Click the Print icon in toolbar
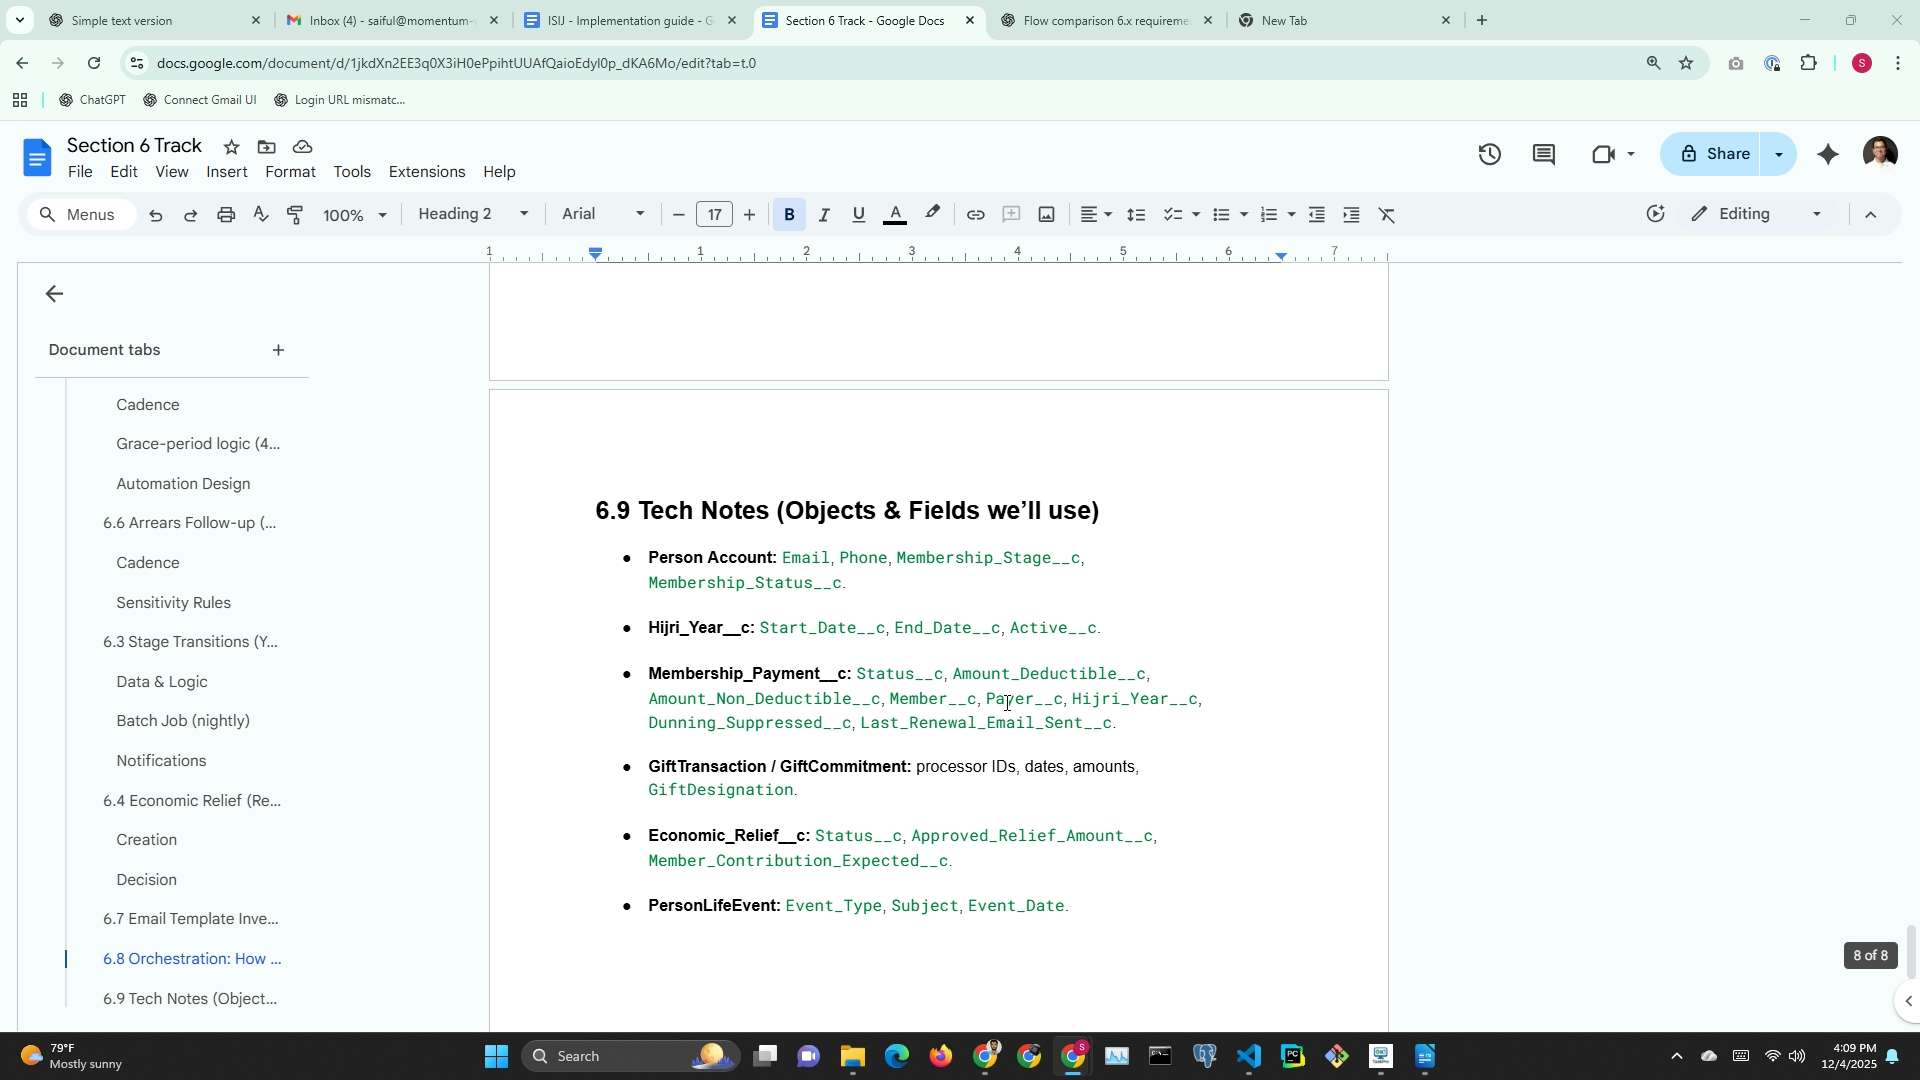The image size is (1920, 1080). [226, 215]
